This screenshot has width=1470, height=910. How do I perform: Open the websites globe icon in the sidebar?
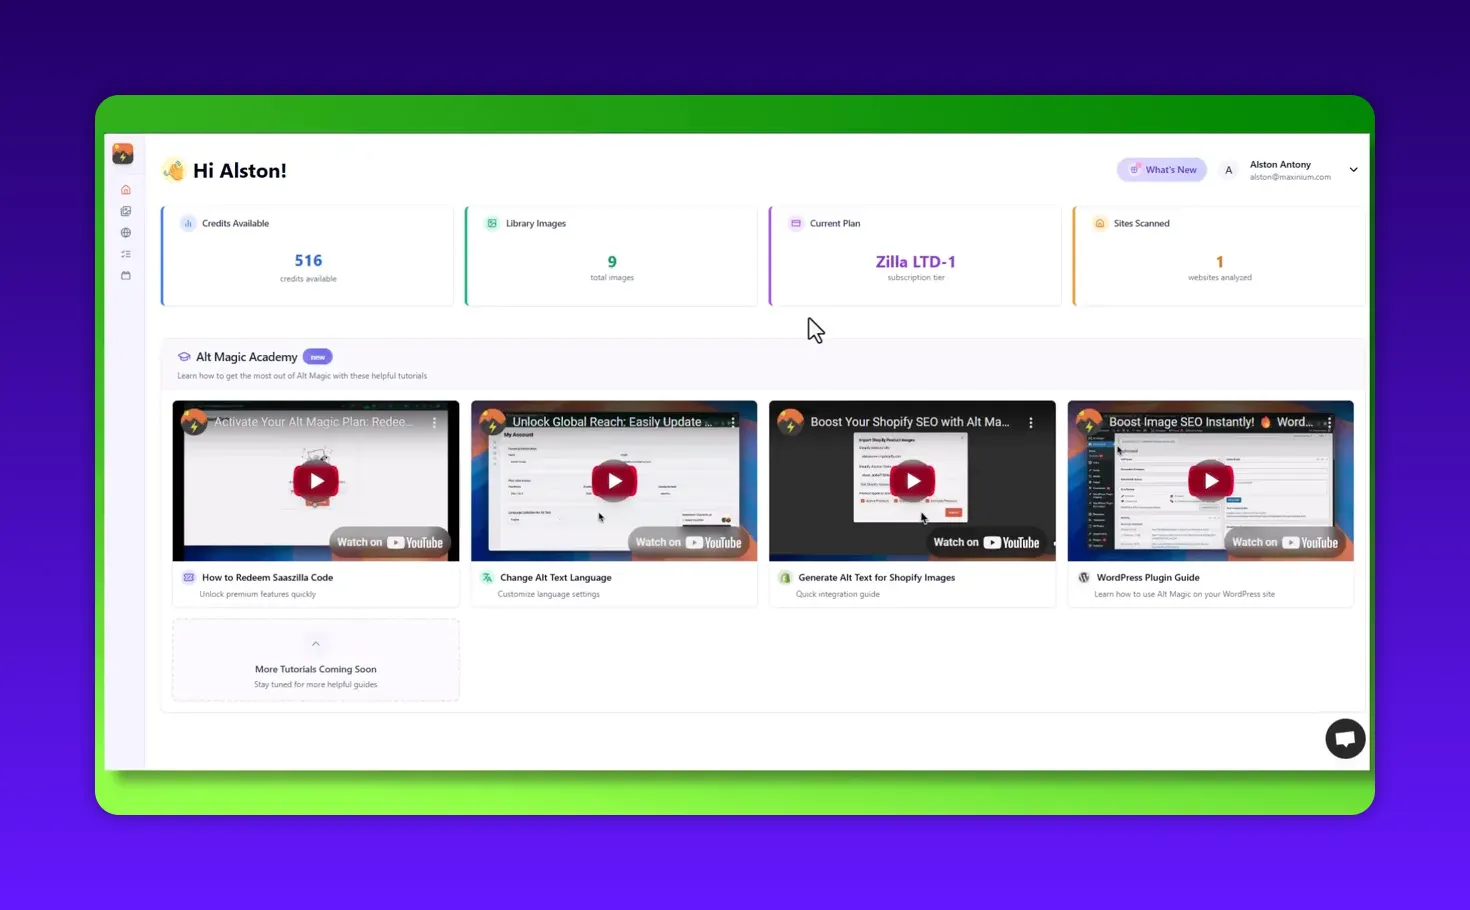click(125, 232)
